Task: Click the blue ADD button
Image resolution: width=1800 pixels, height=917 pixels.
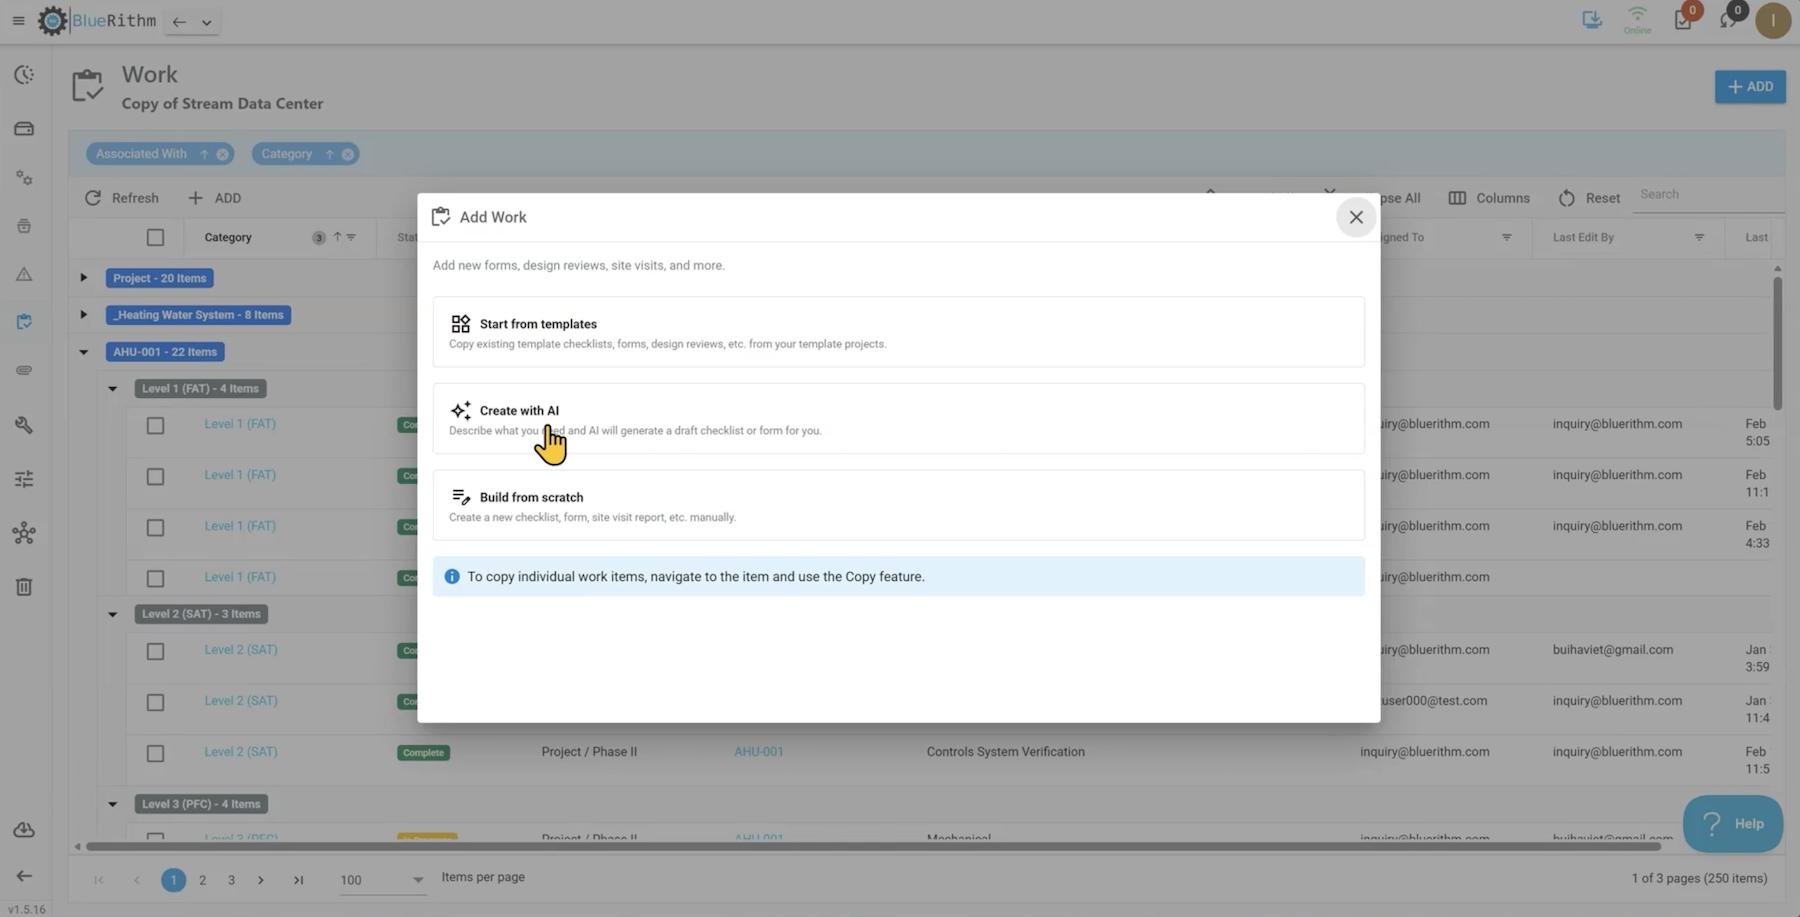Action: coord(1749,87)
